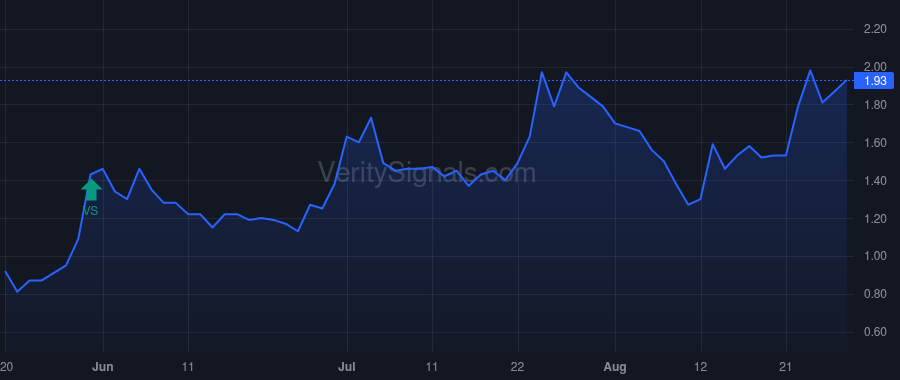Click the 22 date label on time axis
900x380 pixels.
518,367
